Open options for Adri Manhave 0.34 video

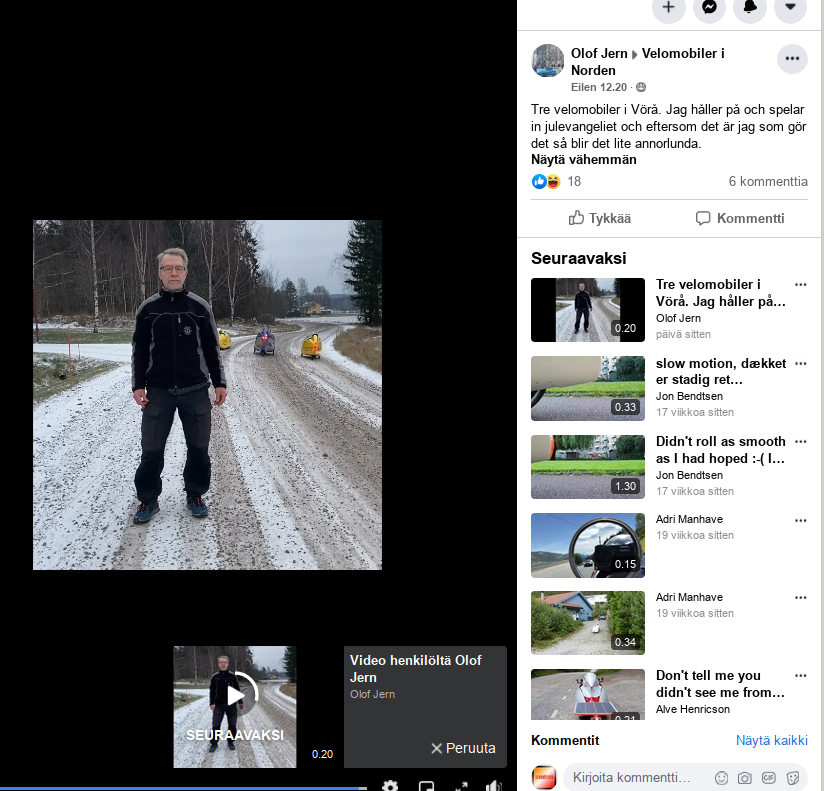800,598
